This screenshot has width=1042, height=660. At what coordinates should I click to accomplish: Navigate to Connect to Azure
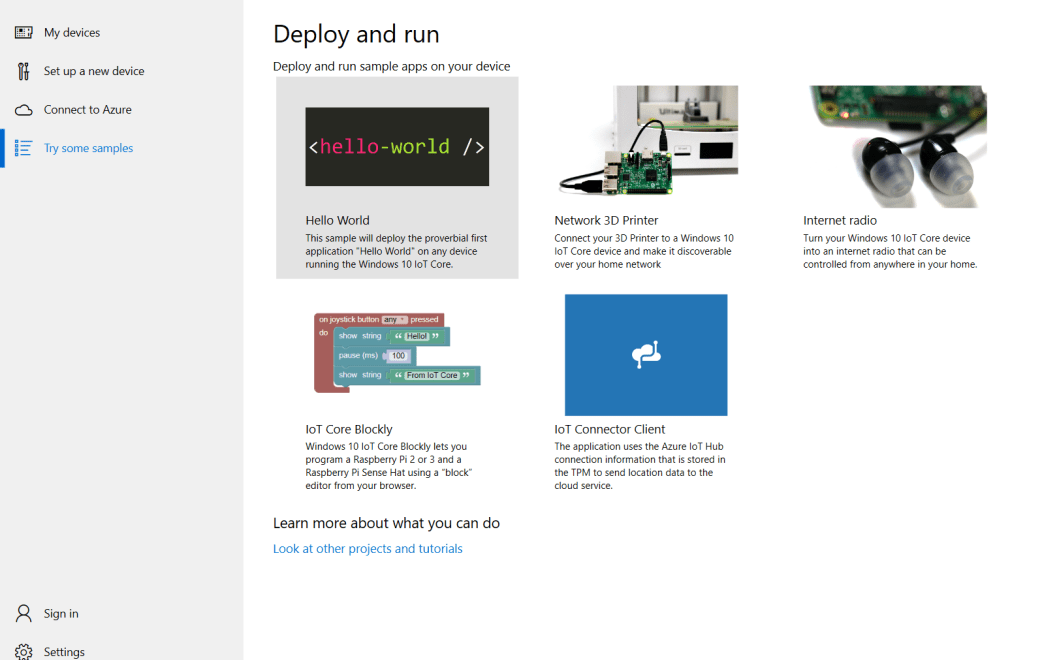89,109
